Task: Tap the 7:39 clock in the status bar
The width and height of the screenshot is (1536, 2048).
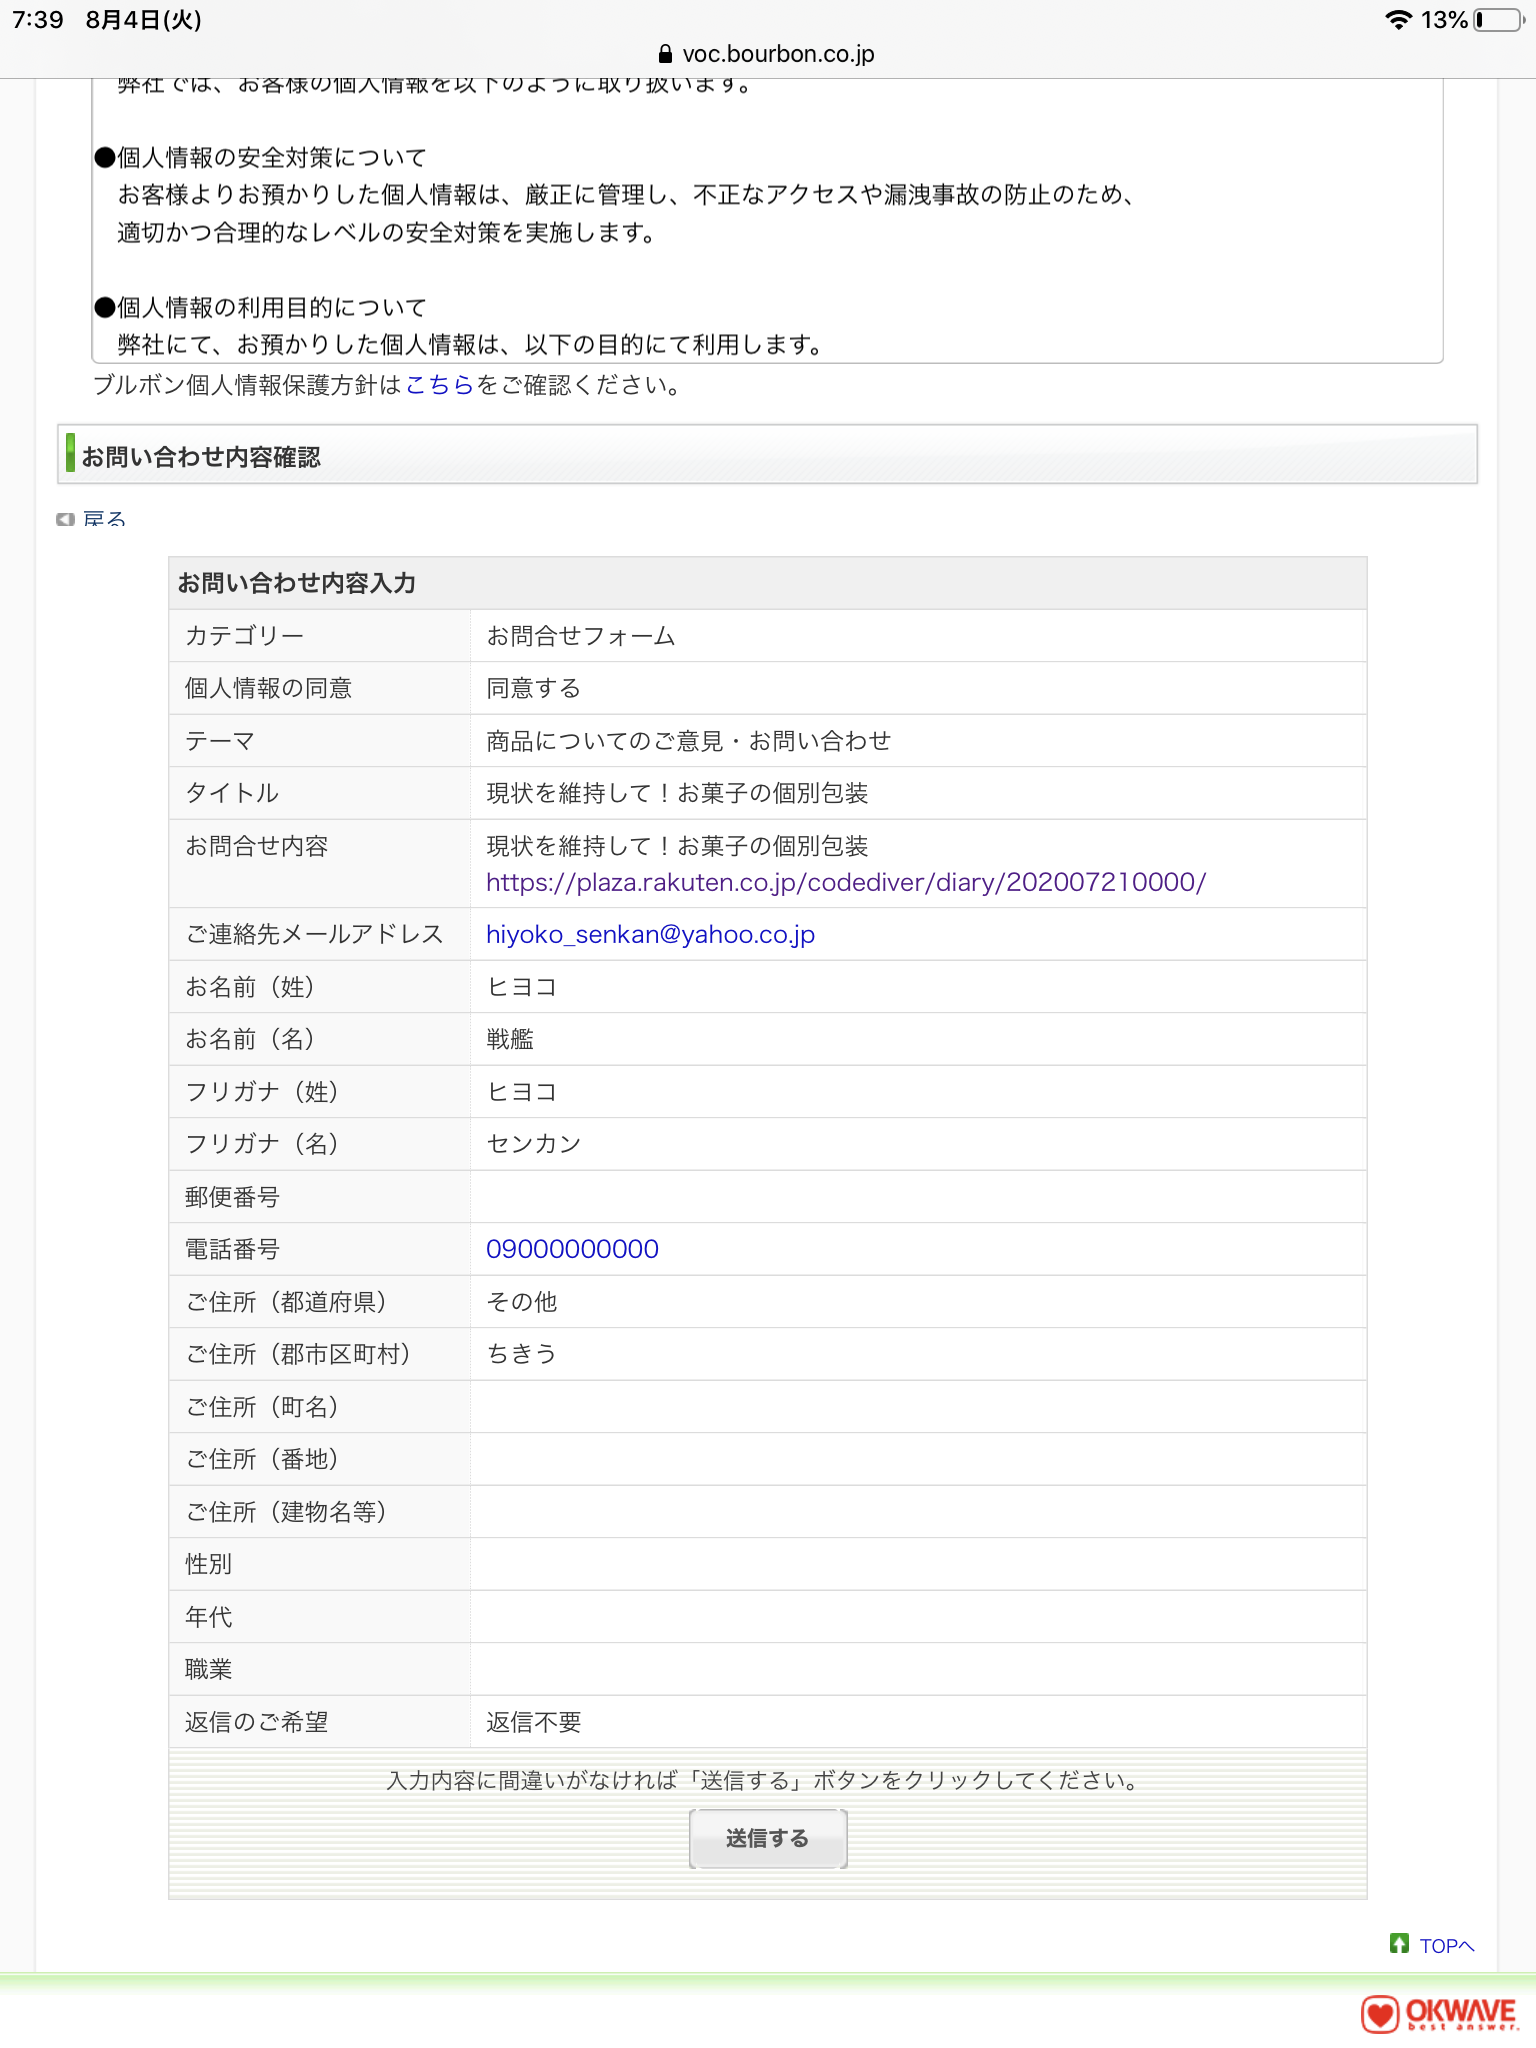Action: 38,20
